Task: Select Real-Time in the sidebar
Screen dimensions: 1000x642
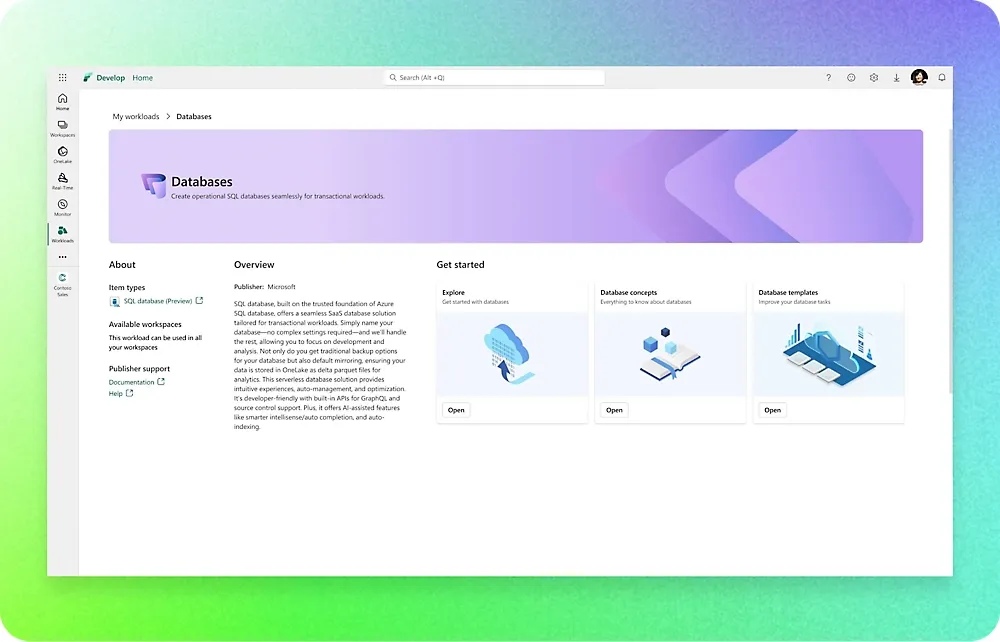Action: pyautogui.click(x=62, y=181)
